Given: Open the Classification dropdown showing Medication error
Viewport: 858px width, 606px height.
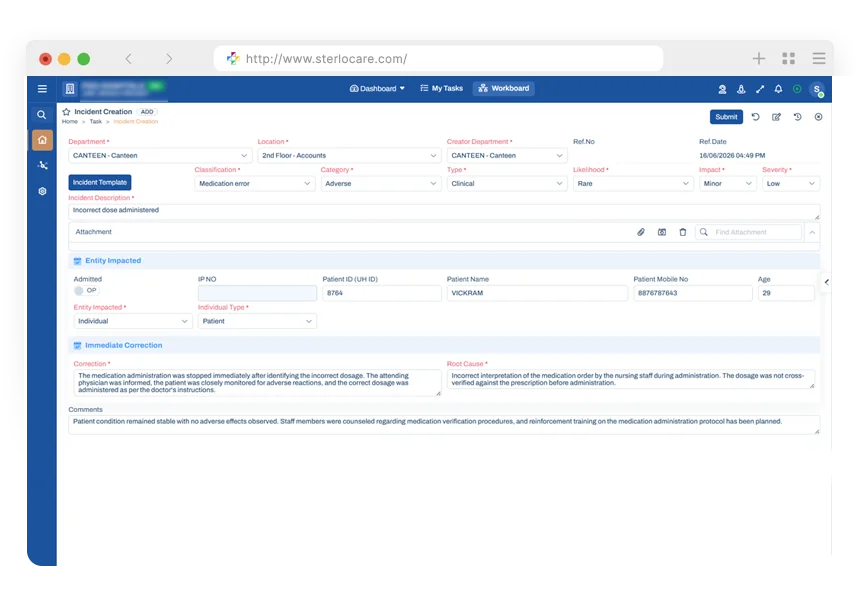Looking at the screenshot, I should point(254,184).
